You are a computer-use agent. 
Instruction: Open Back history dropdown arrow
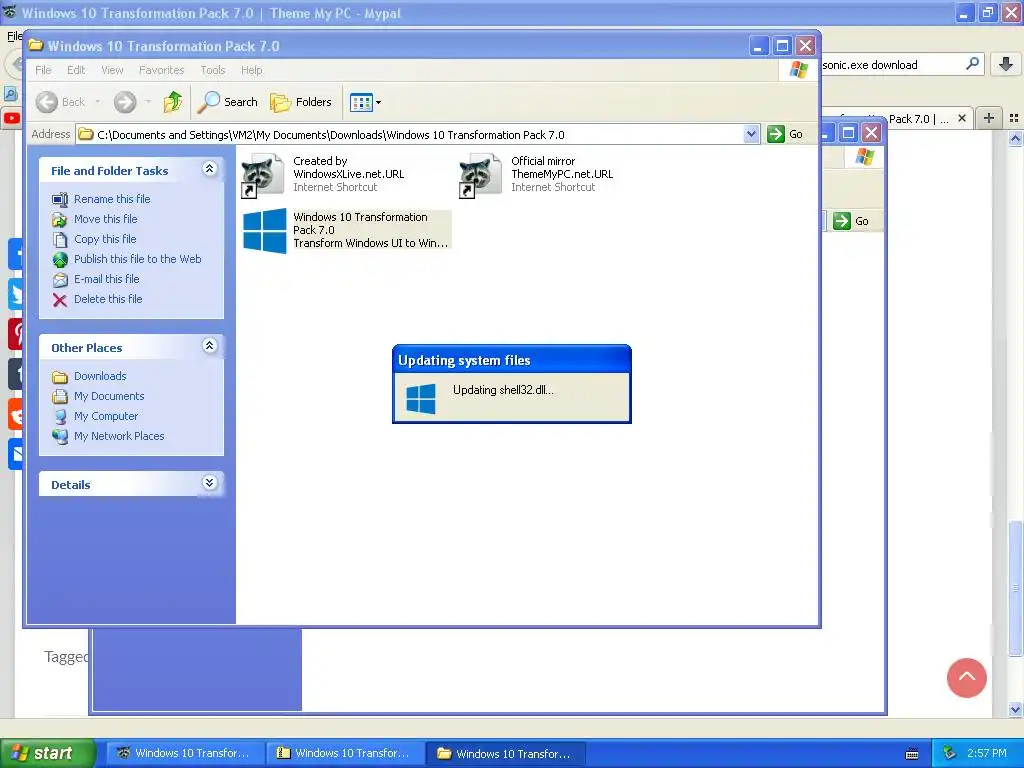coord(98,102)
